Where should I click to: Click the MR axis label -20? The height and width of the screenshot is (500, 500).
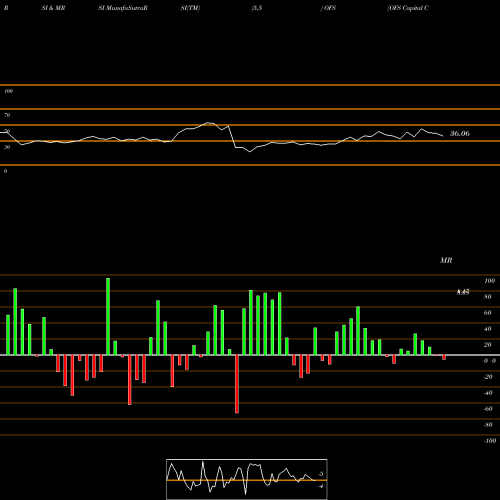click(x=488, y=377)
